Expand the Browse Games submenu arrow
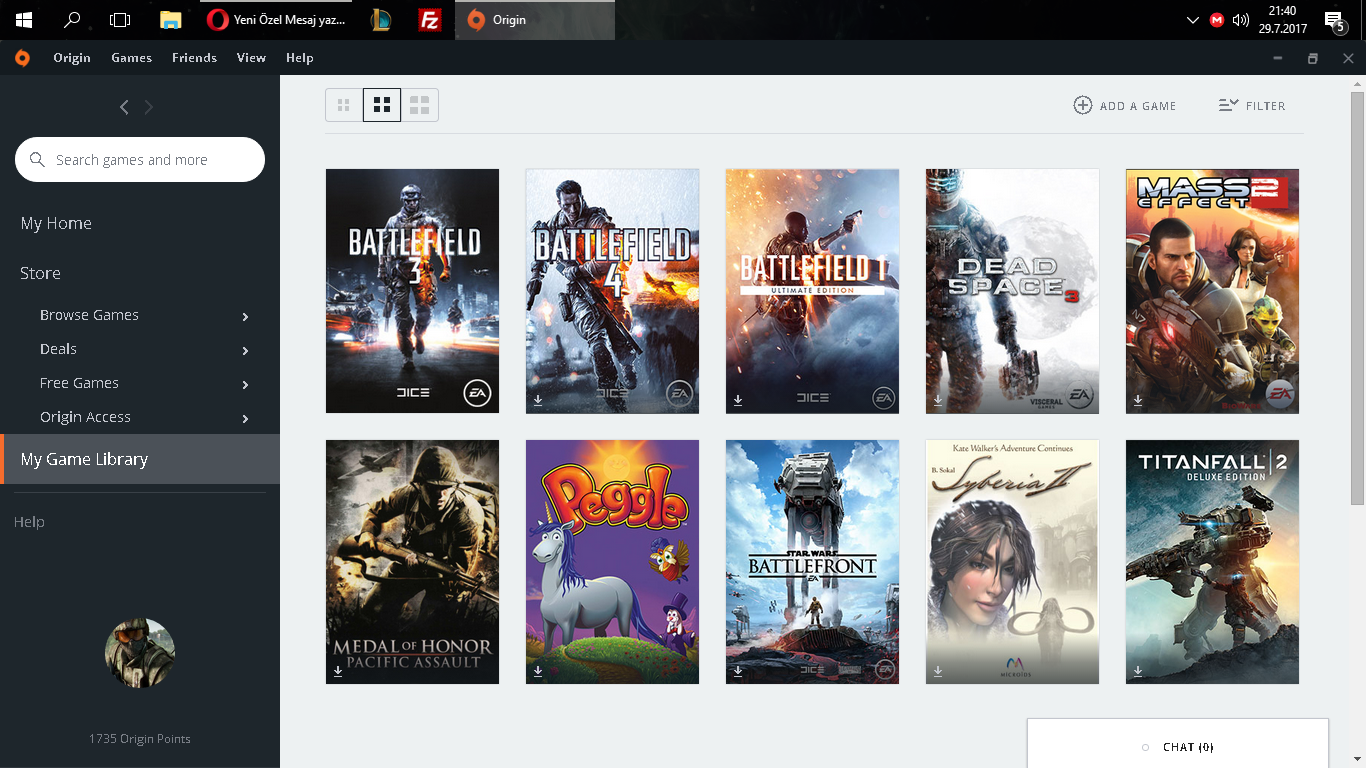The width and height of the screenshot is (1366, 768). (246, 317)
